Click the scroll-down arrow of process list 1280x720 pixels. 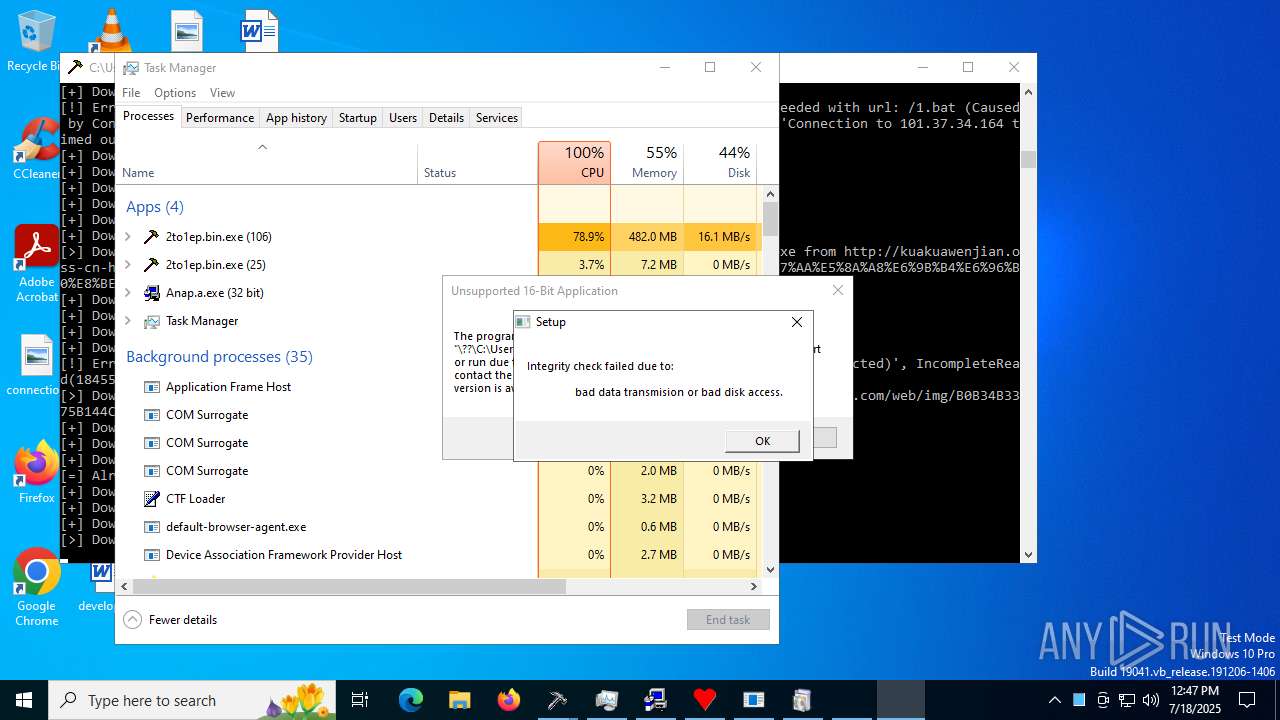click(770, 569)
